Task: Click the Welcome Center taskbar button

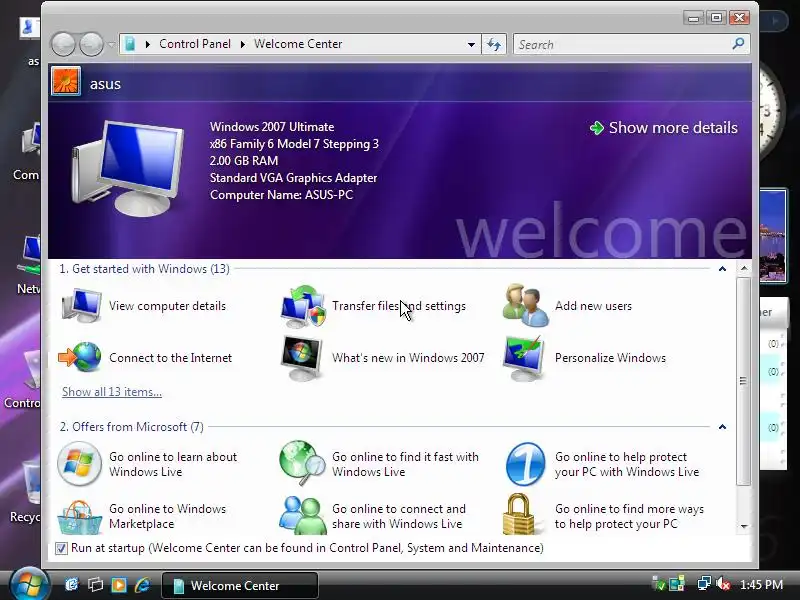Action: (x=240, y=585)
